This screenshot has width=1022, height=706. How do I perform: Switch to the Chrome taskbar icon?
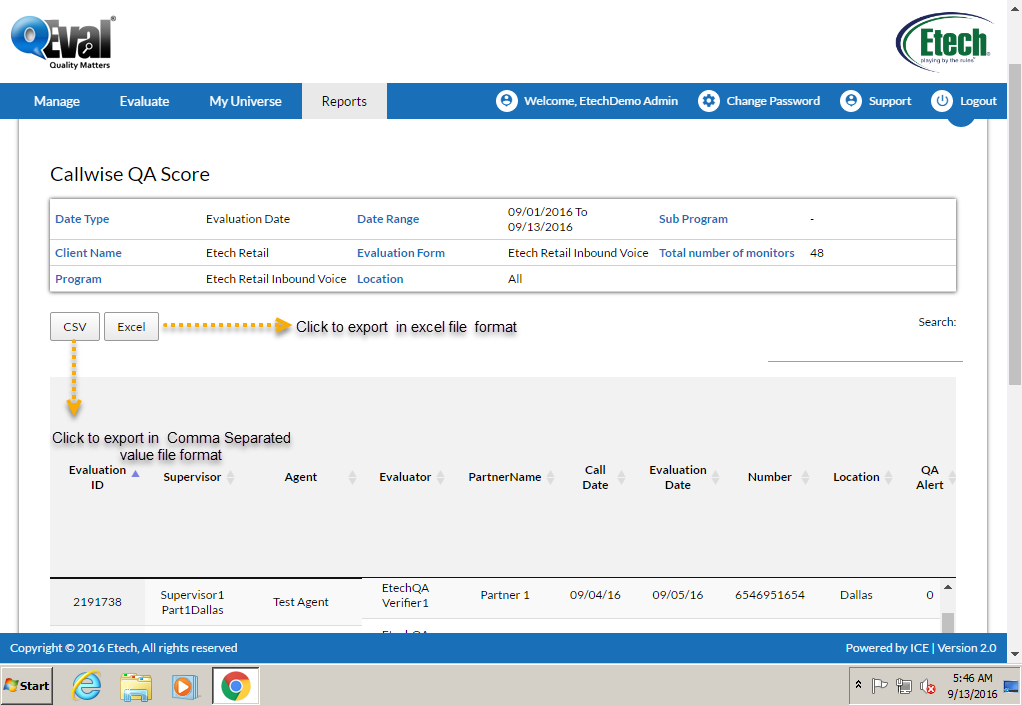pos(235,686)
